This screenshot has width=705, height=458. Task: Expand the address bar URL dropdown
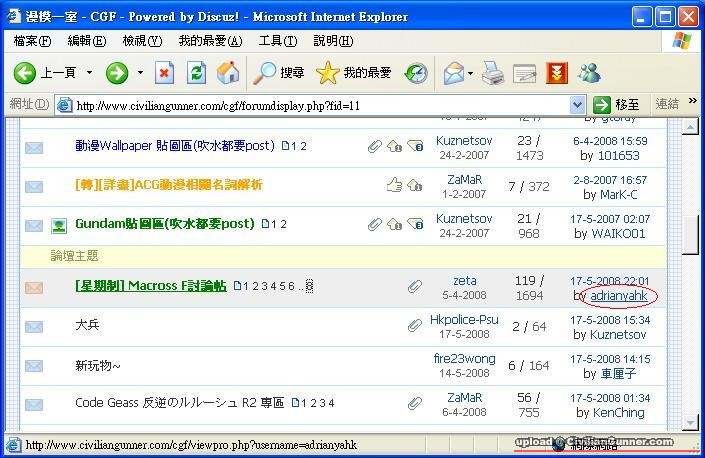click(577, 105)
